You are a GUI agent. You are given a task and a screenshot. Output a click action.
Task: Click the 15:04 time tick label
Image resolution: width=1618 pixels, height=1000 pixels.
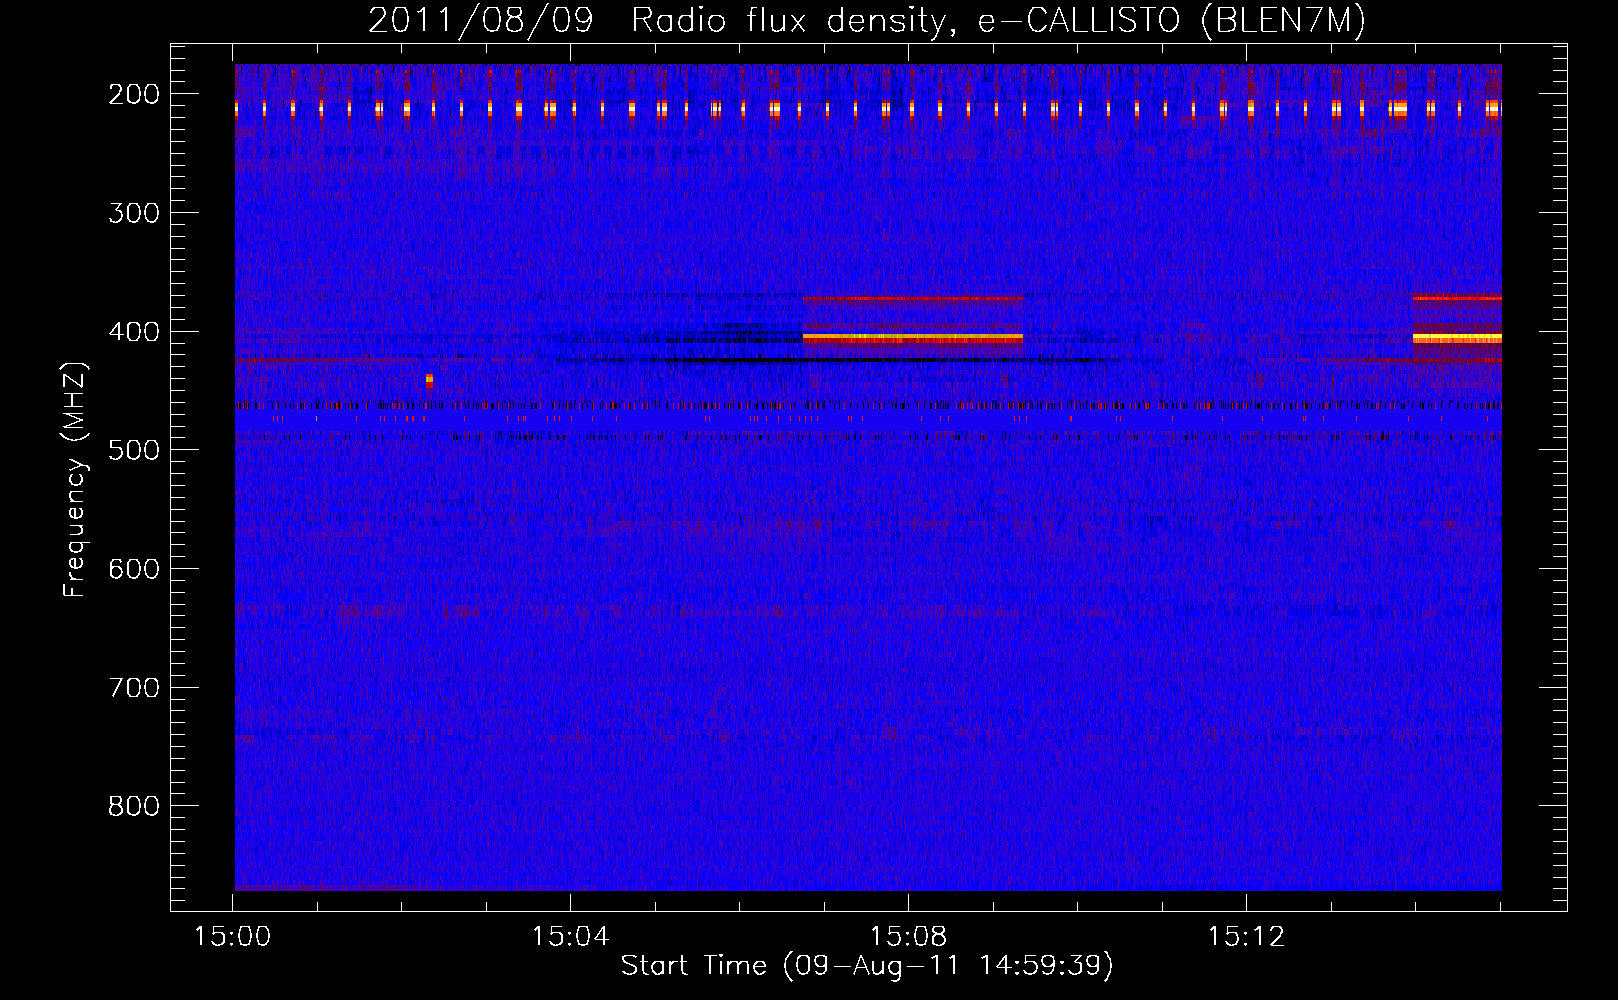click(570, 937)
